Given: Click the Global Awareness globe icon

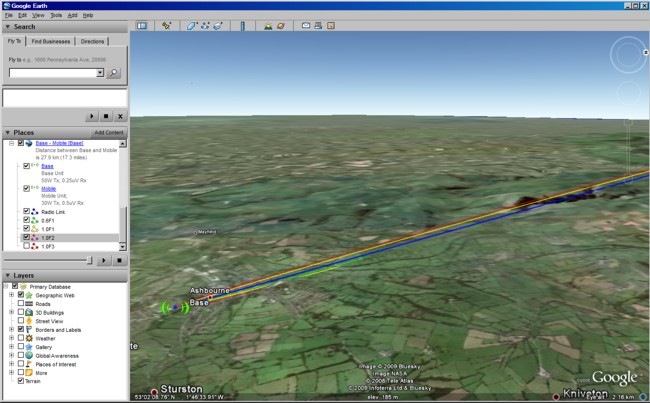Looking at the screenshot, I should (x=29, y=356).
